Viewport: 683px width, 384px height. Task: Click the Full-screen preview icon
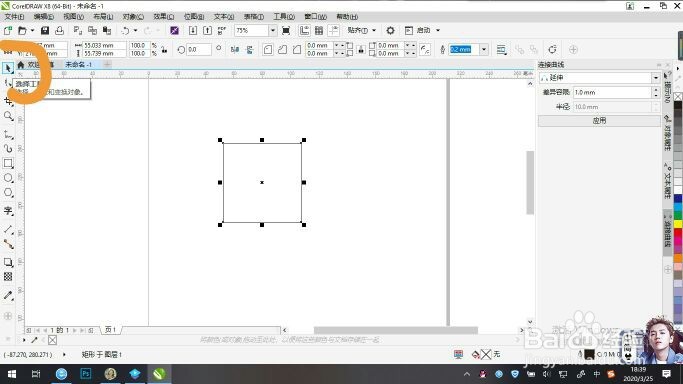(286, 30)
